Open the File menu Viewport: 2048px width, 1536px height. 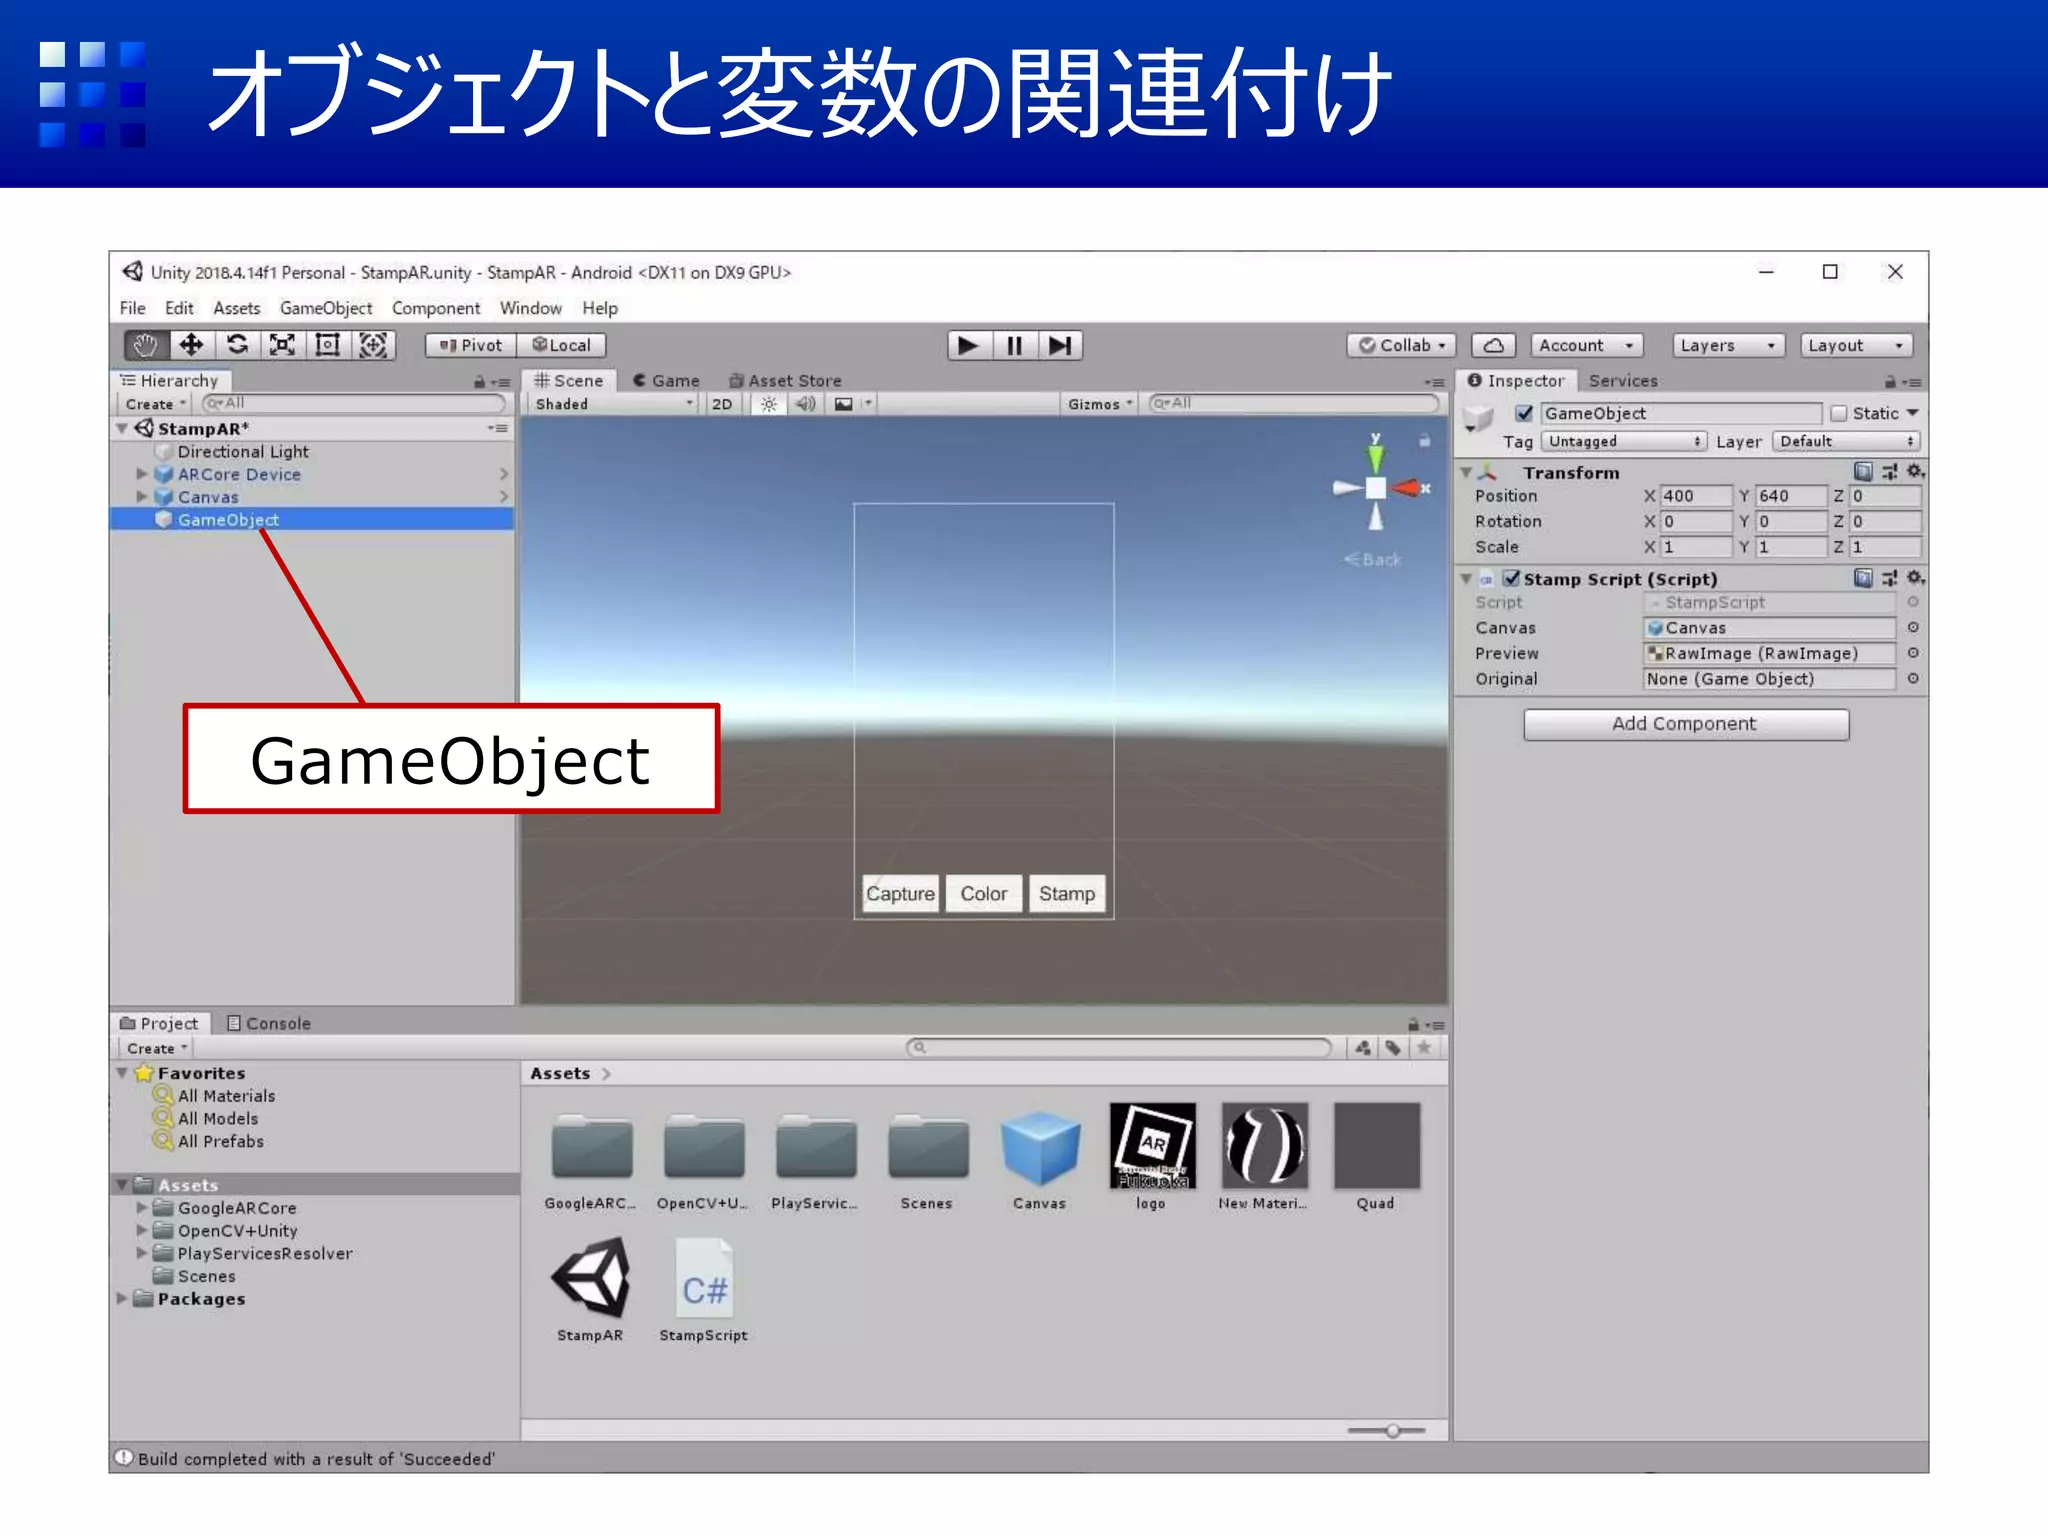click(133, 308)
